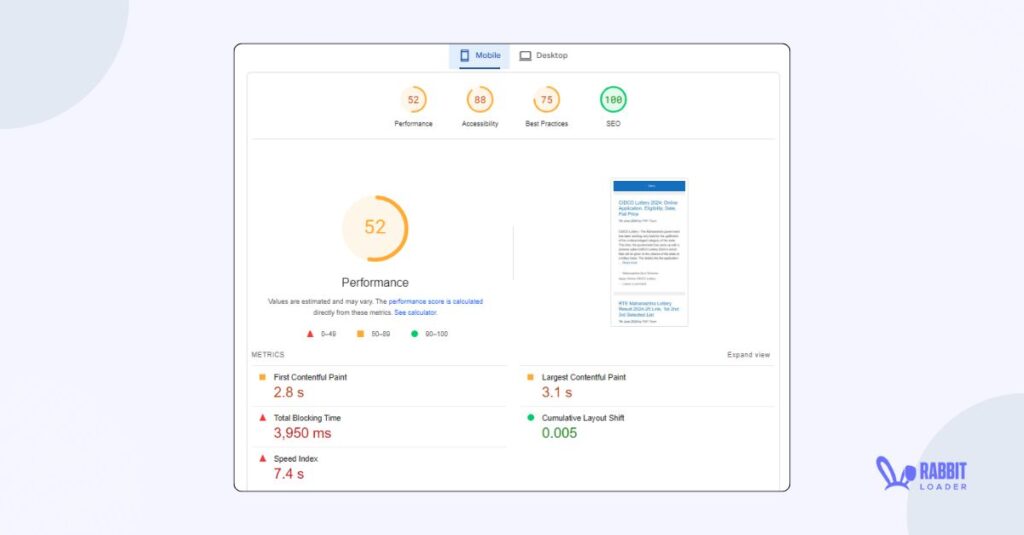This screenshot has height=535, width=1024.
Task: Click the SEO label
Action: coord(613,124)
